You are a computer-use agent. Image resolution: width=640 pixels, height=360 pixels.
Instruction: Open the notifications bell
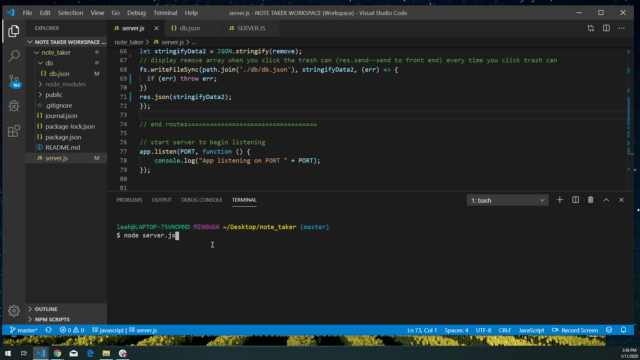pos(623,330)
